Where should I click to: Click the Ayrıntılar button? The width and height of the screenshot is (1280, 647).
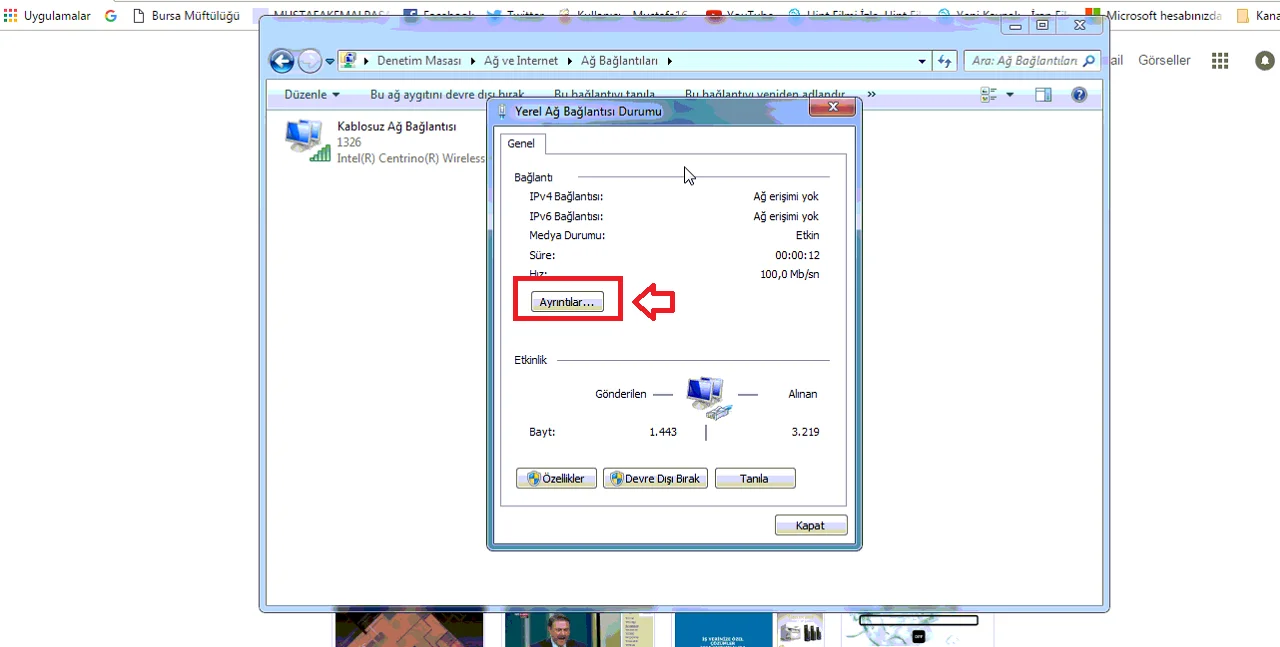567,302
